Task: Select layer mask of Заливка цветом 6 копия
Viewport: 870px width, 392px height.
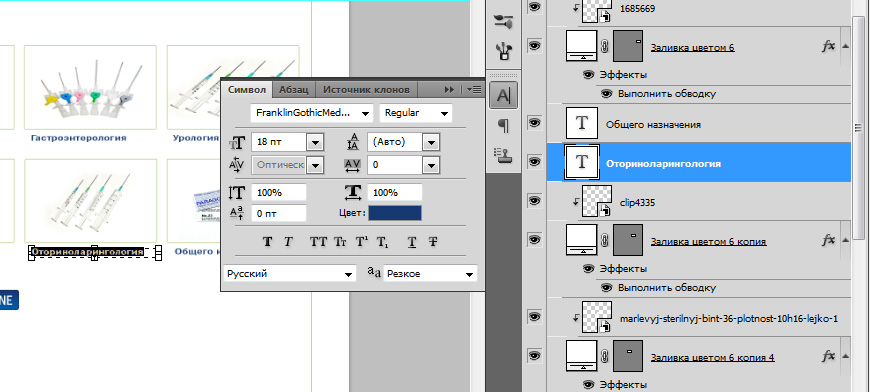Action: coord(628,240)
